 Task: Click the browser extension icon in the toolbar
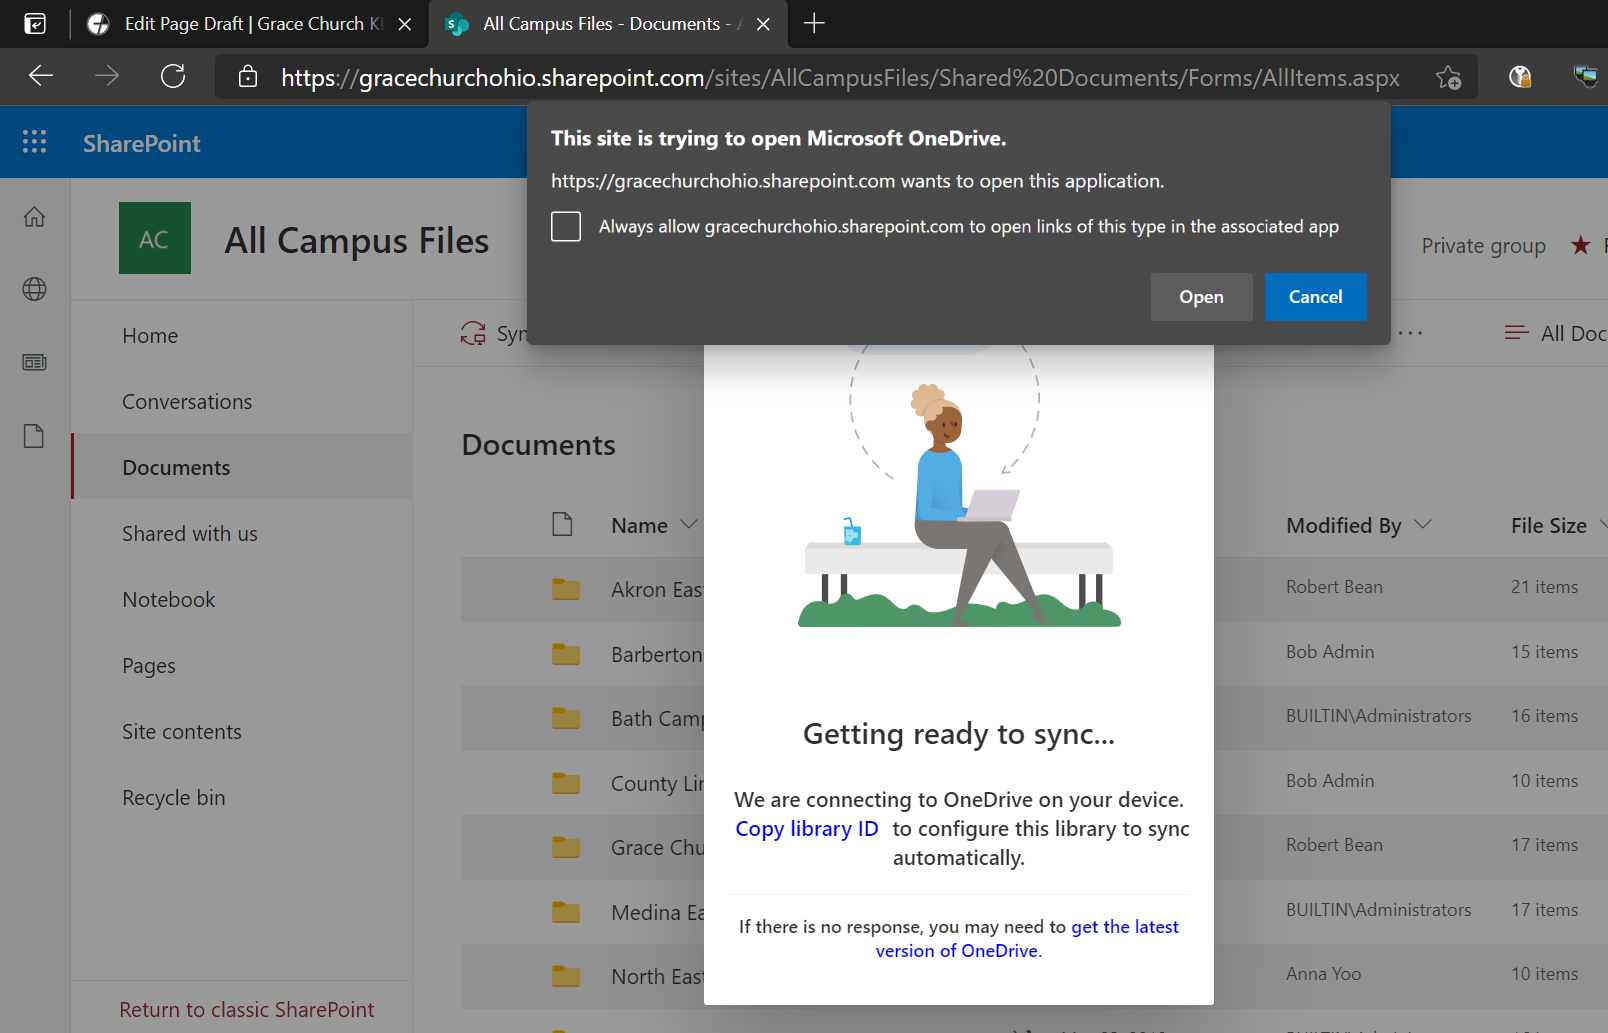click(x=1520, y=76)
